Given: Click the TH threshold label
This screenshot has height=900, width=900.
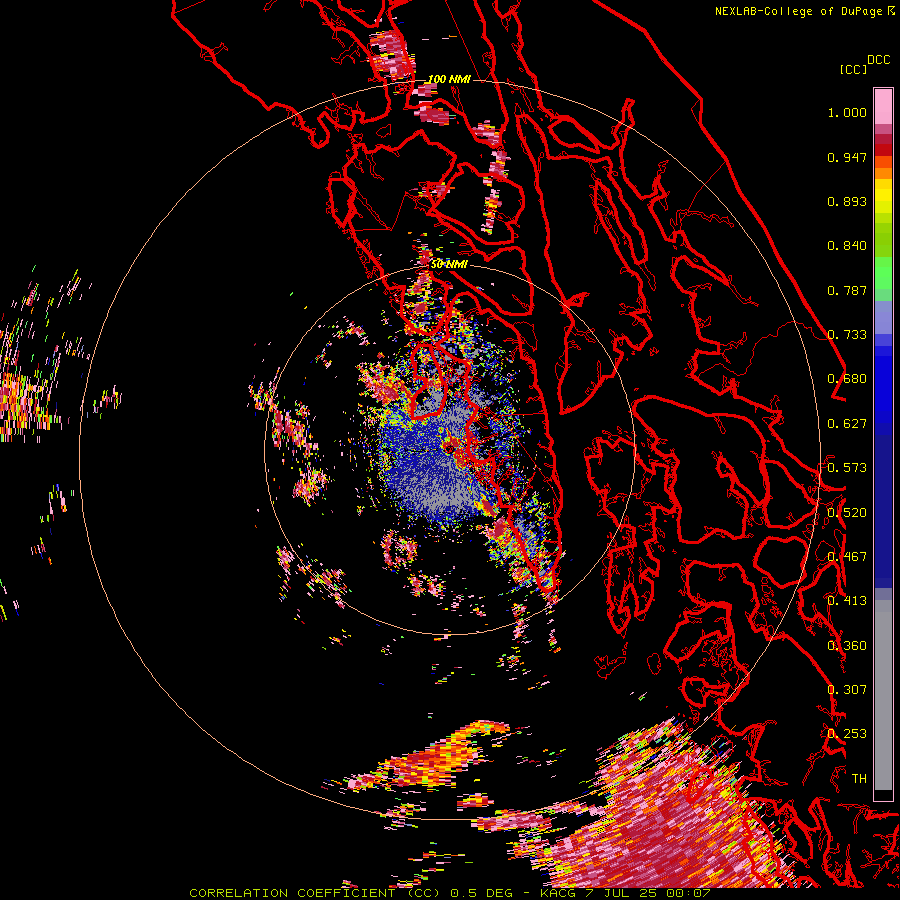Looking at the screenshot, I should pos(859,779).
